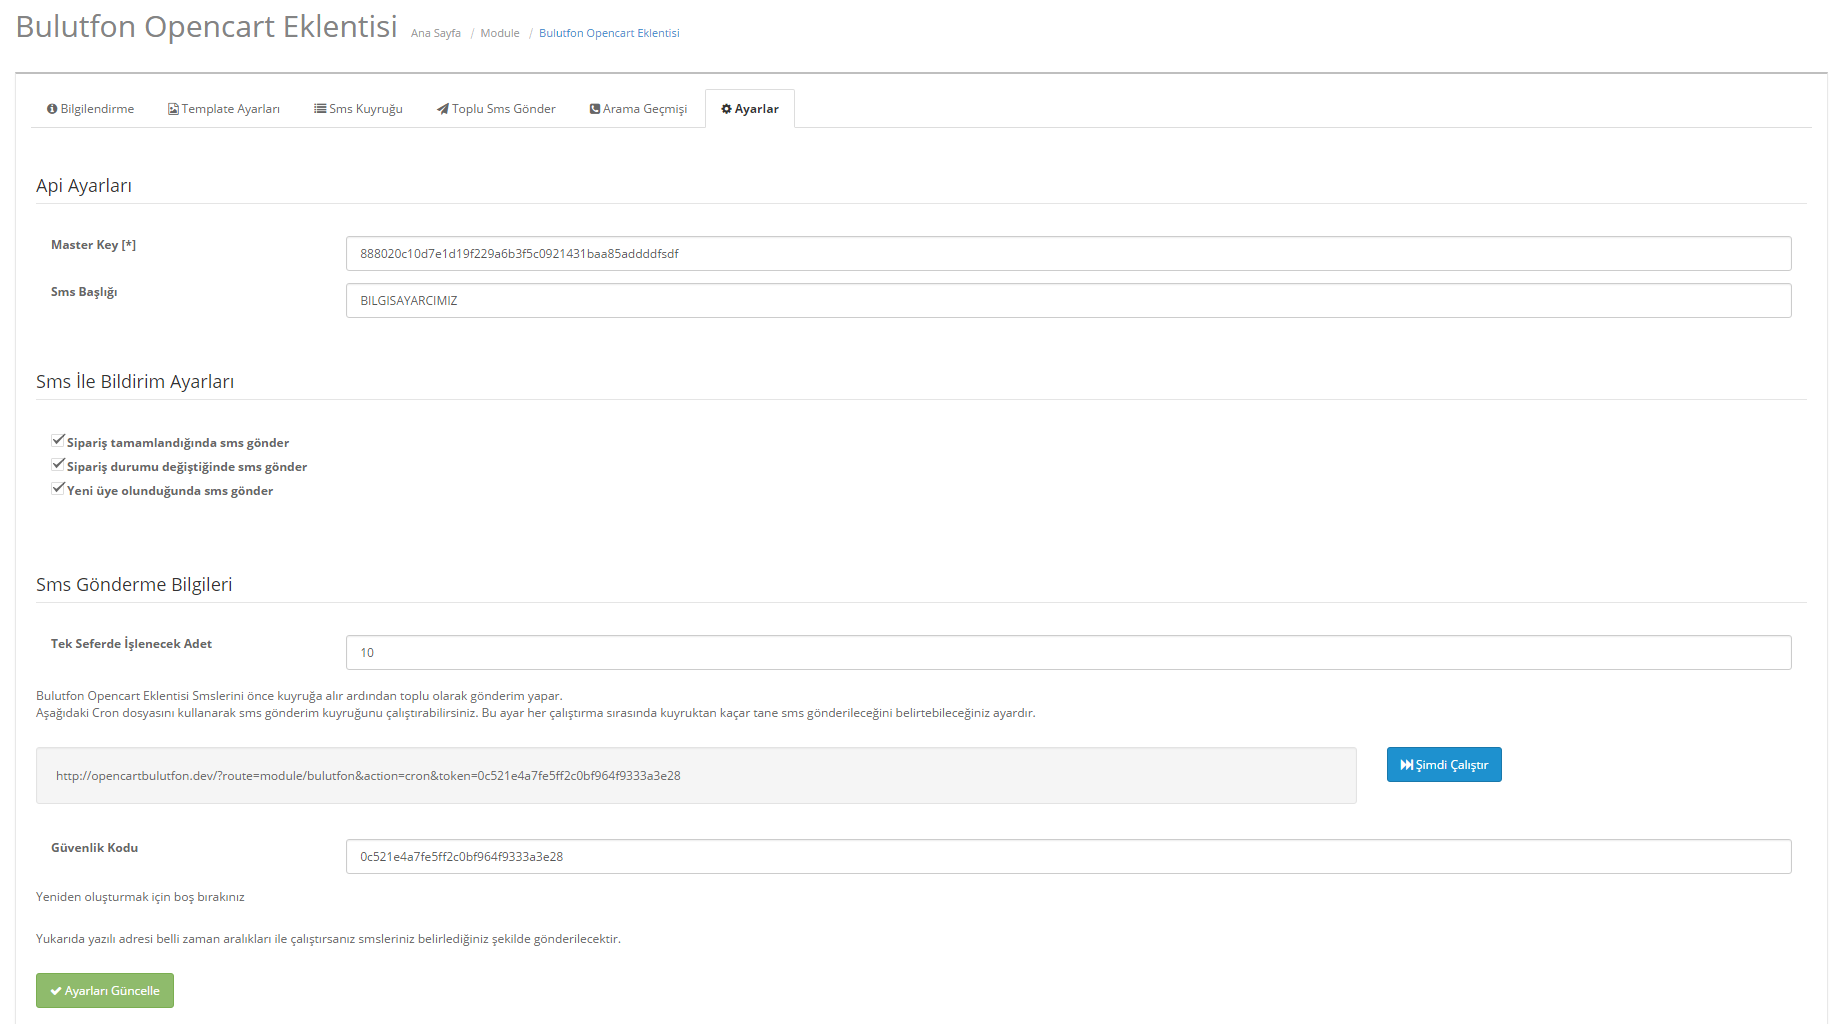This screenshot has width=1843, height=1024.
Task: Go to Toplu Sms Gönder tab
Action: coord(496,109)
